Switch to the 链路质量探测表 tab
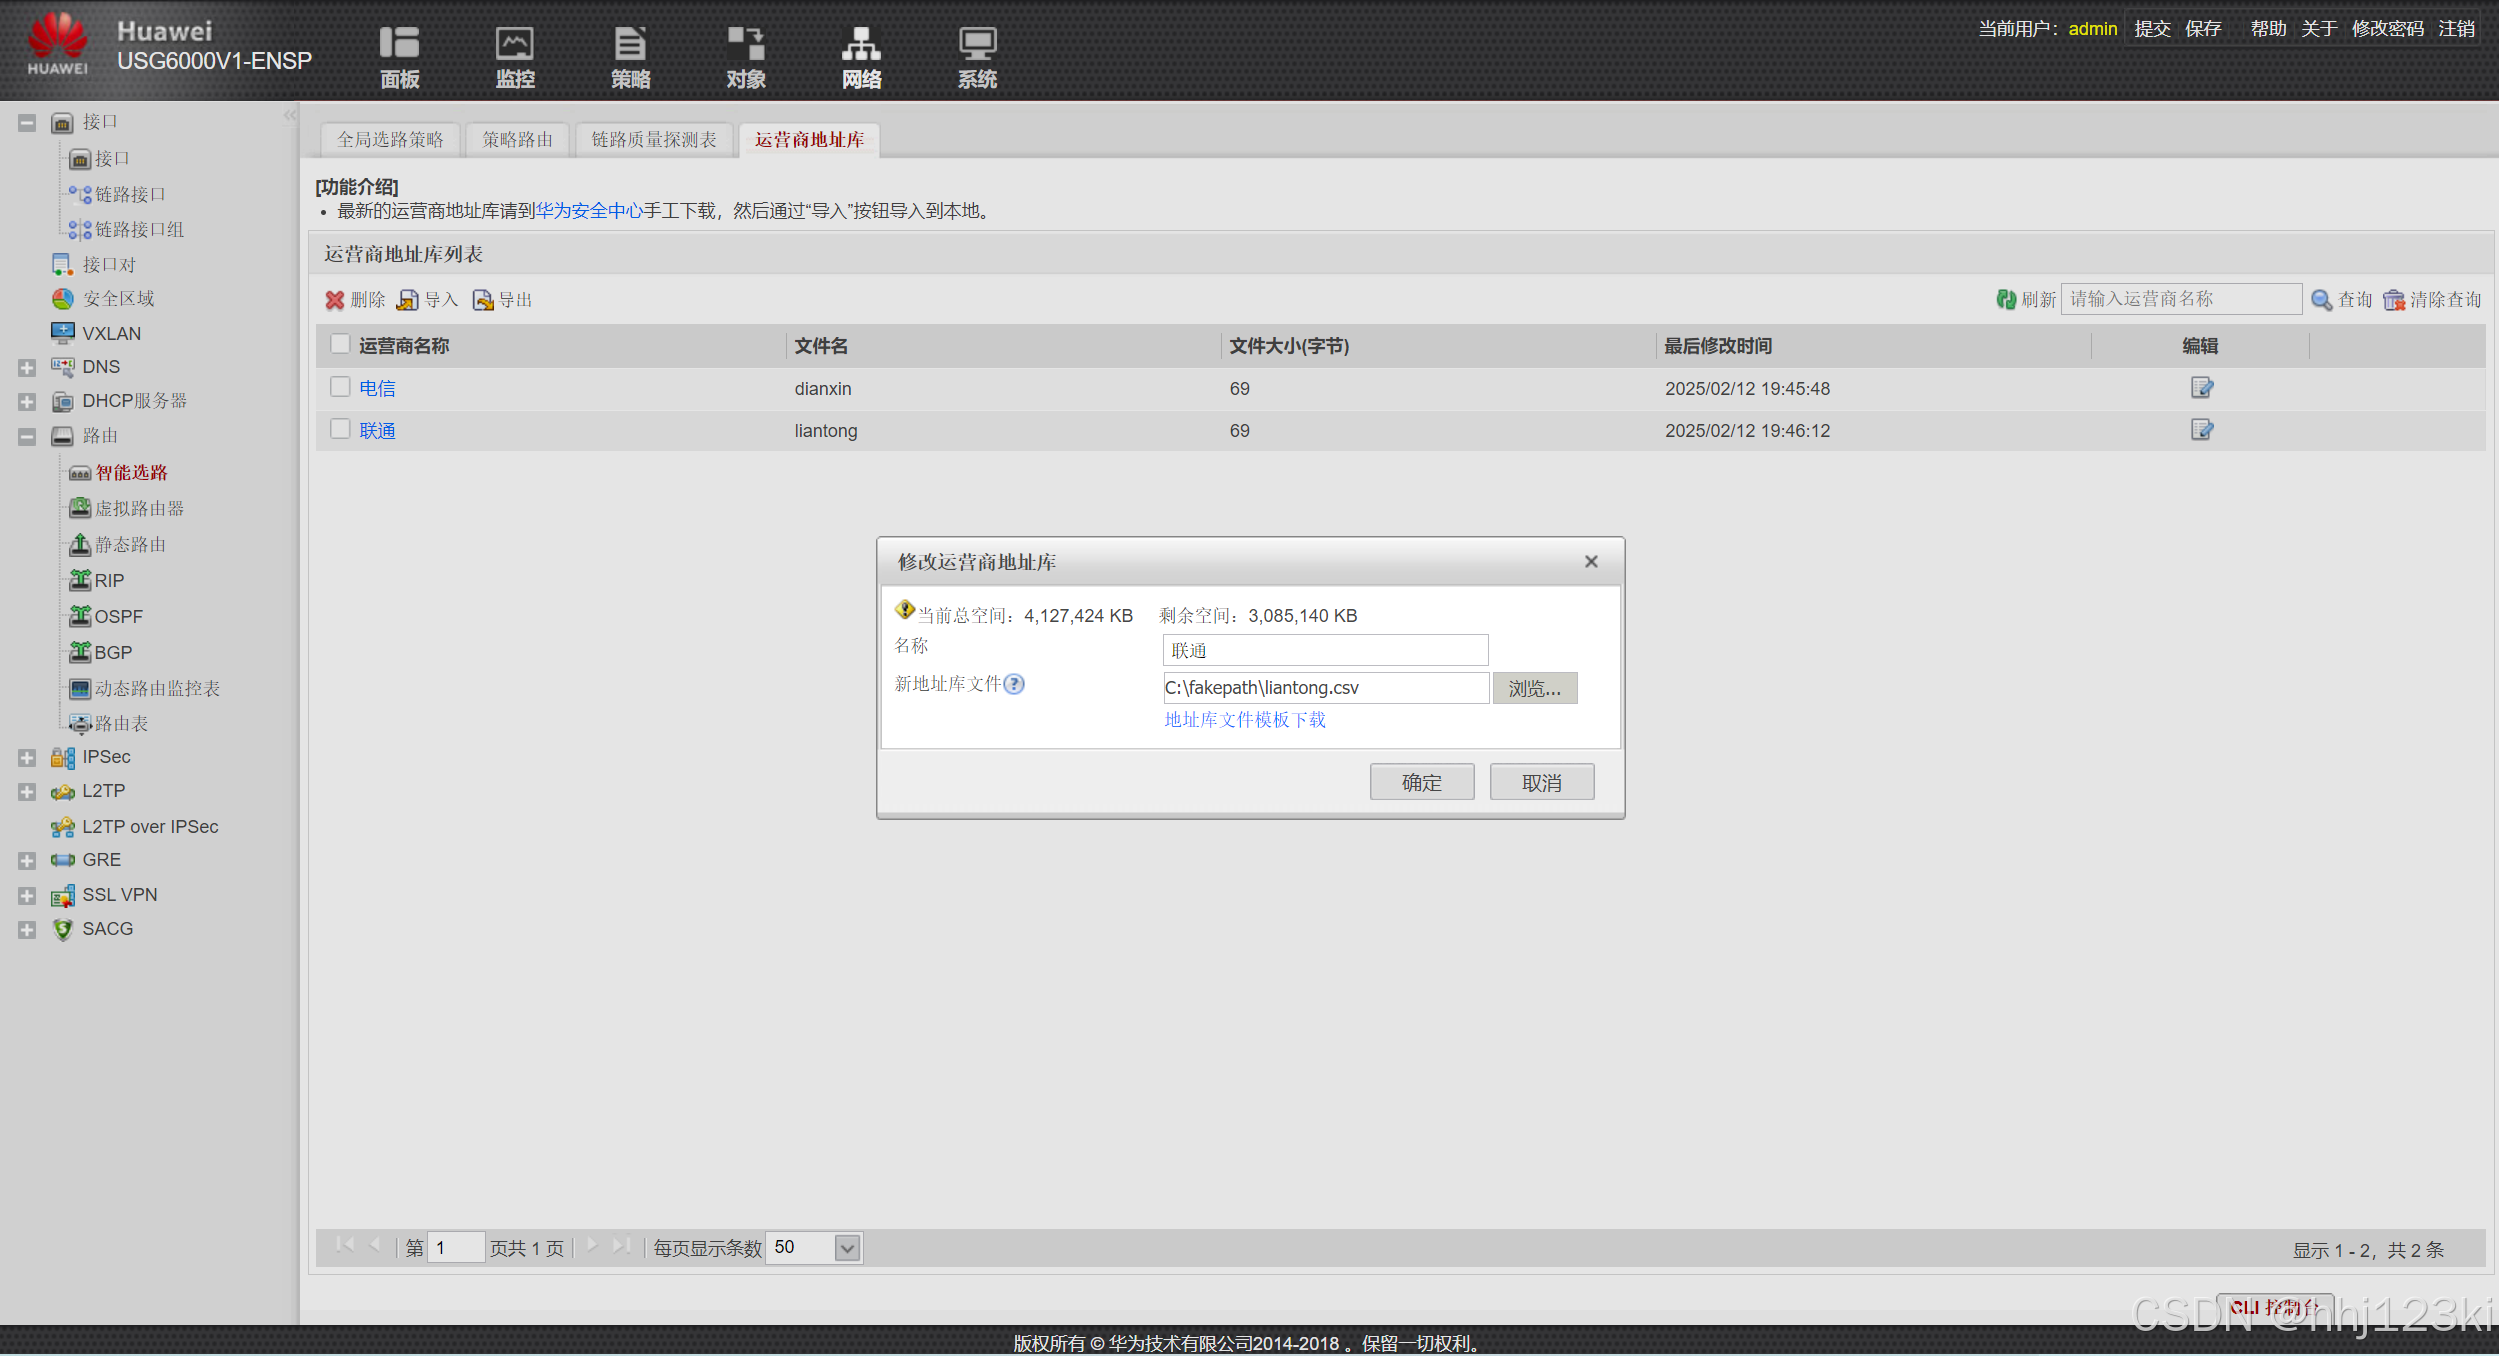2499x1356 pixels. pos(654,140)
